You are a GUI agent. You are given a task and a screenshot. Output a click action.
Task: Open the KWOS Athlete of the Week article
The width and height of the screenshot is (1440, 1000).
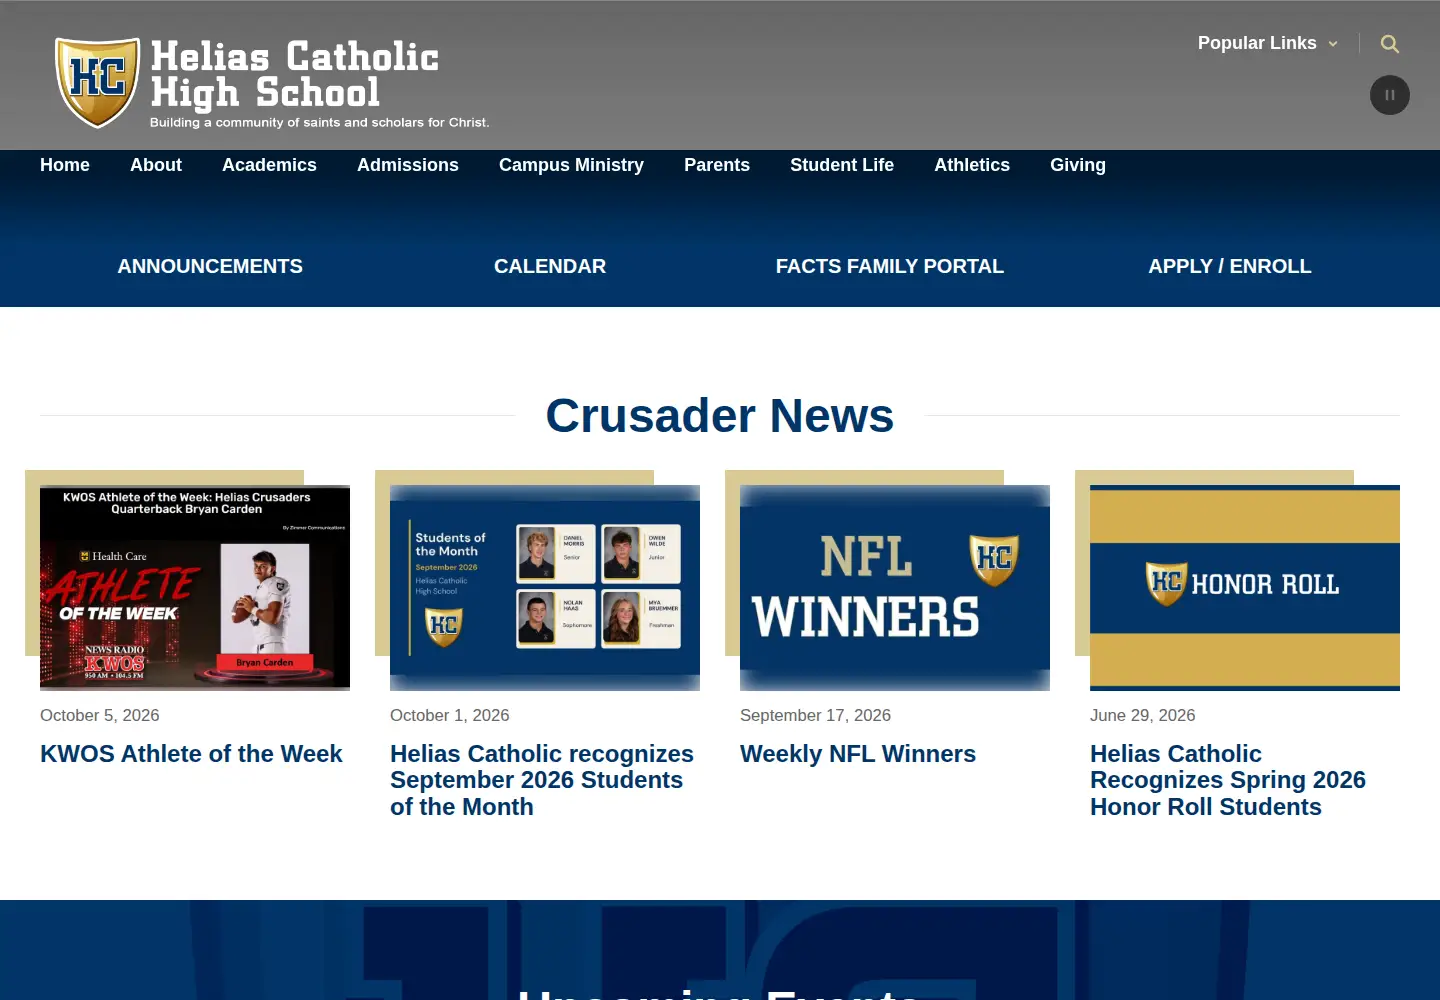pyautogui.click(x=191, y=754)
